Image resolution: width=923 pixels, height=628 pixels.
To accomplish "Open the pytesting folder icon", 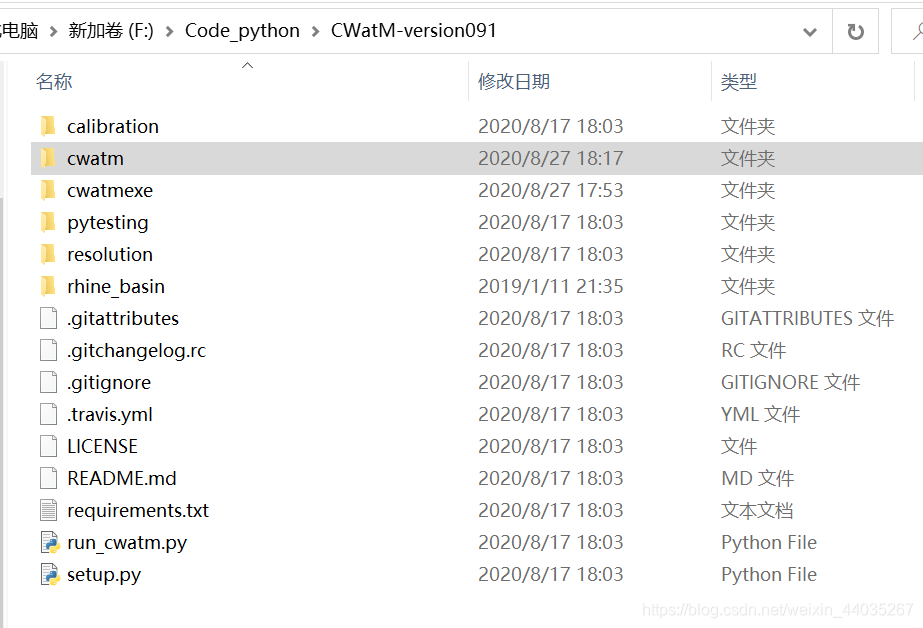I will (x=48, y=222).
